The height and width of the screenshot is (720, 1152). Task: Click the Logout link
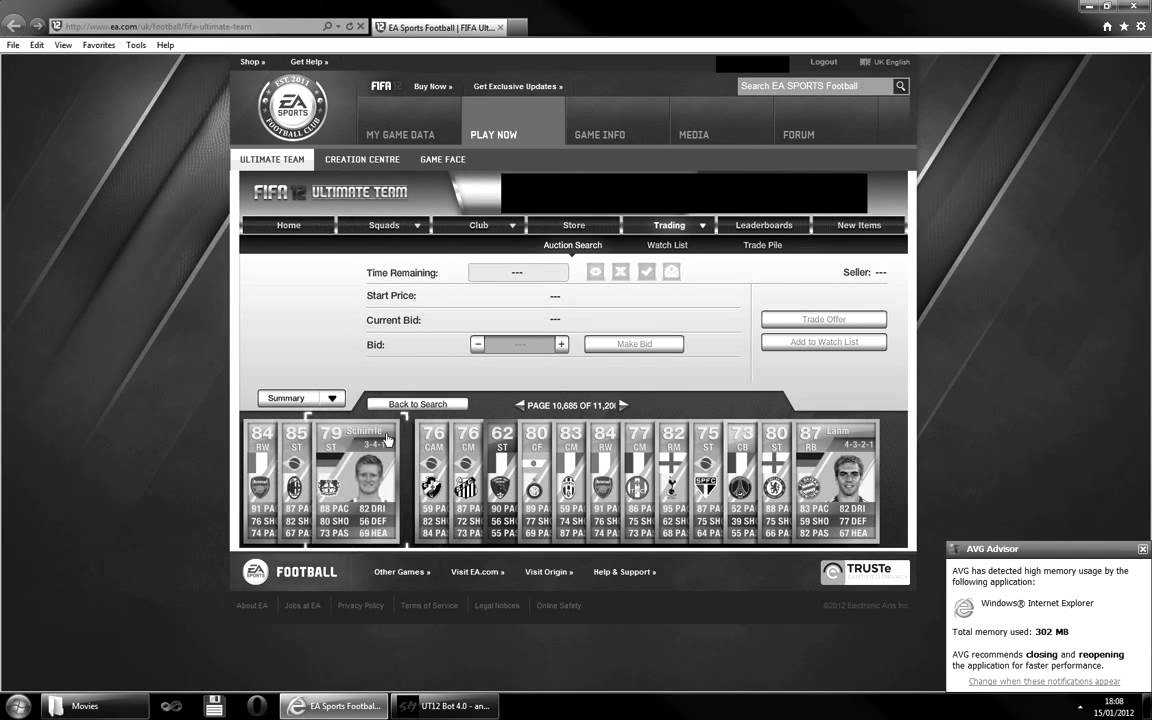(824, 62)
